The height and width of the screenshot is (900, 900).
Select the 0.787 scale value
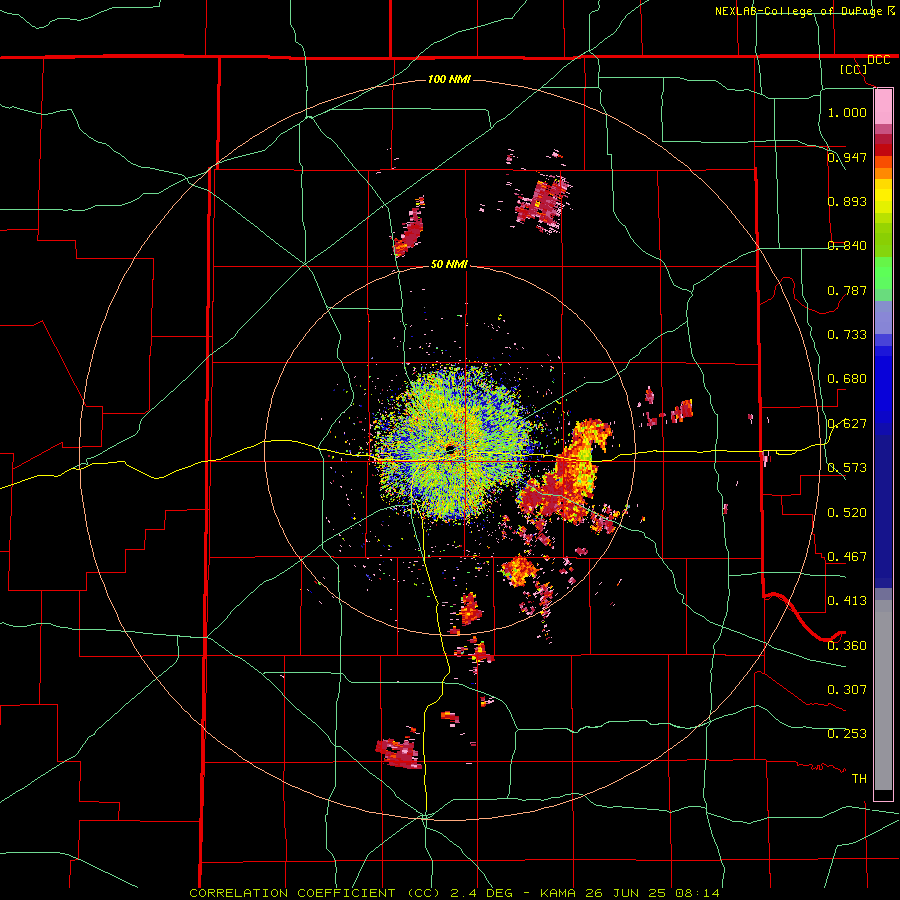[x=847, y=290]
